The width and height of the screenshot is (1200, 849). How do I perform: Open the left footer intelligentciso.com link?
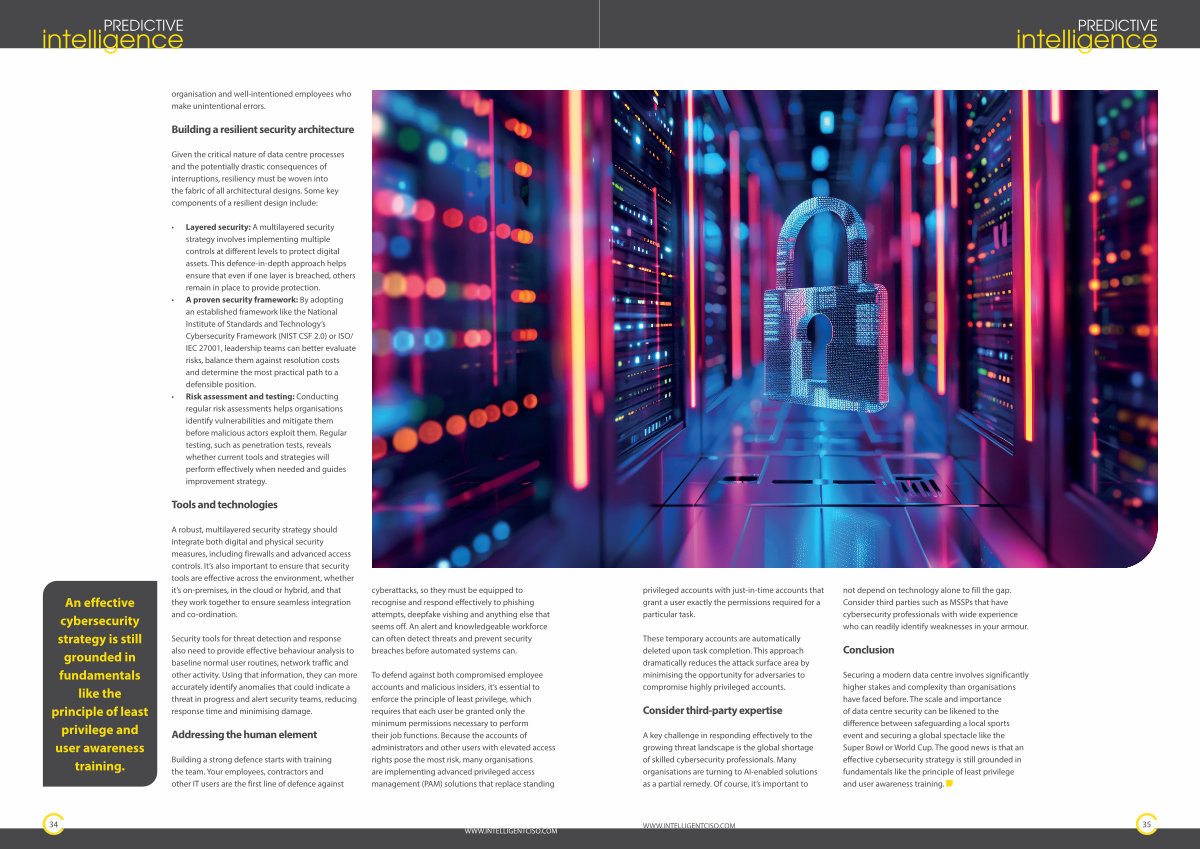[x=511, y=830]
